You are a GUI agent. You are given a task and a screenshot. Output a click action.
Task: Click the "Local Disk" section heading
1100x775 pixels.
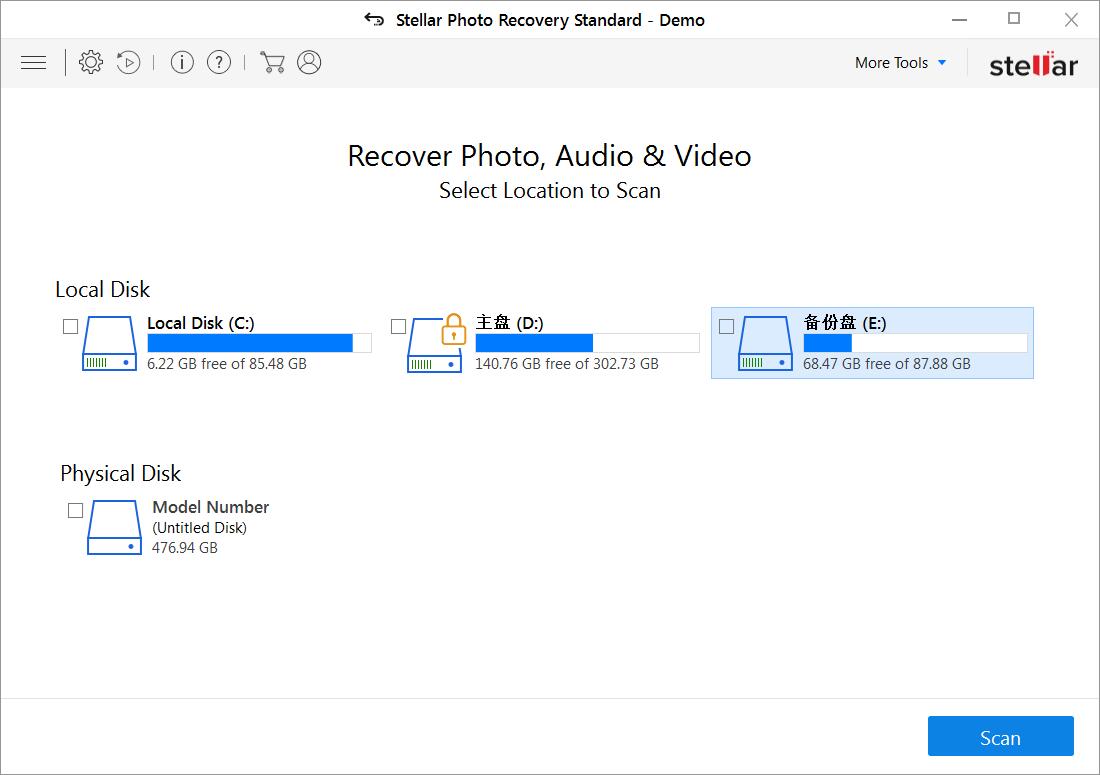tap(102, 289)
